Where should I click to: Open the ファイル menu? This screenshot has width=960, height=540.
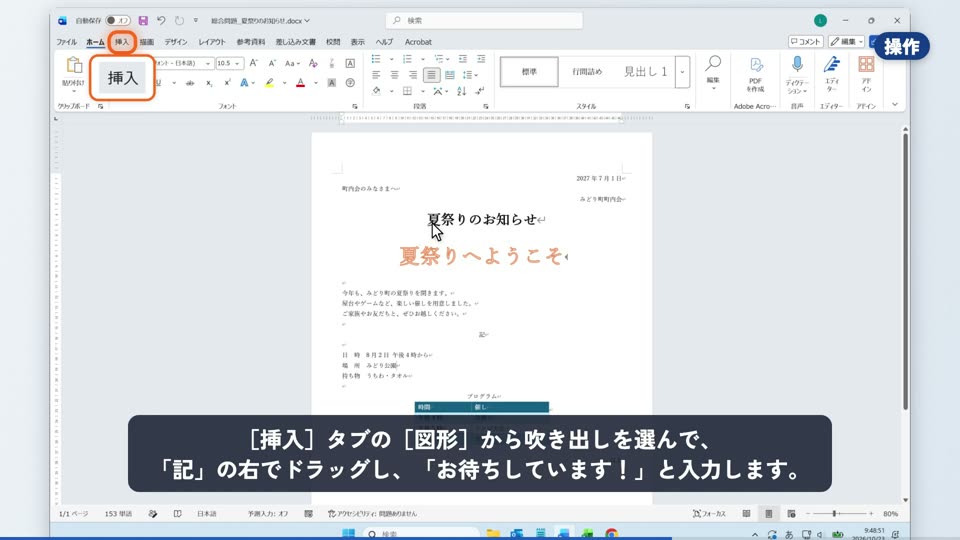point(66,42)
